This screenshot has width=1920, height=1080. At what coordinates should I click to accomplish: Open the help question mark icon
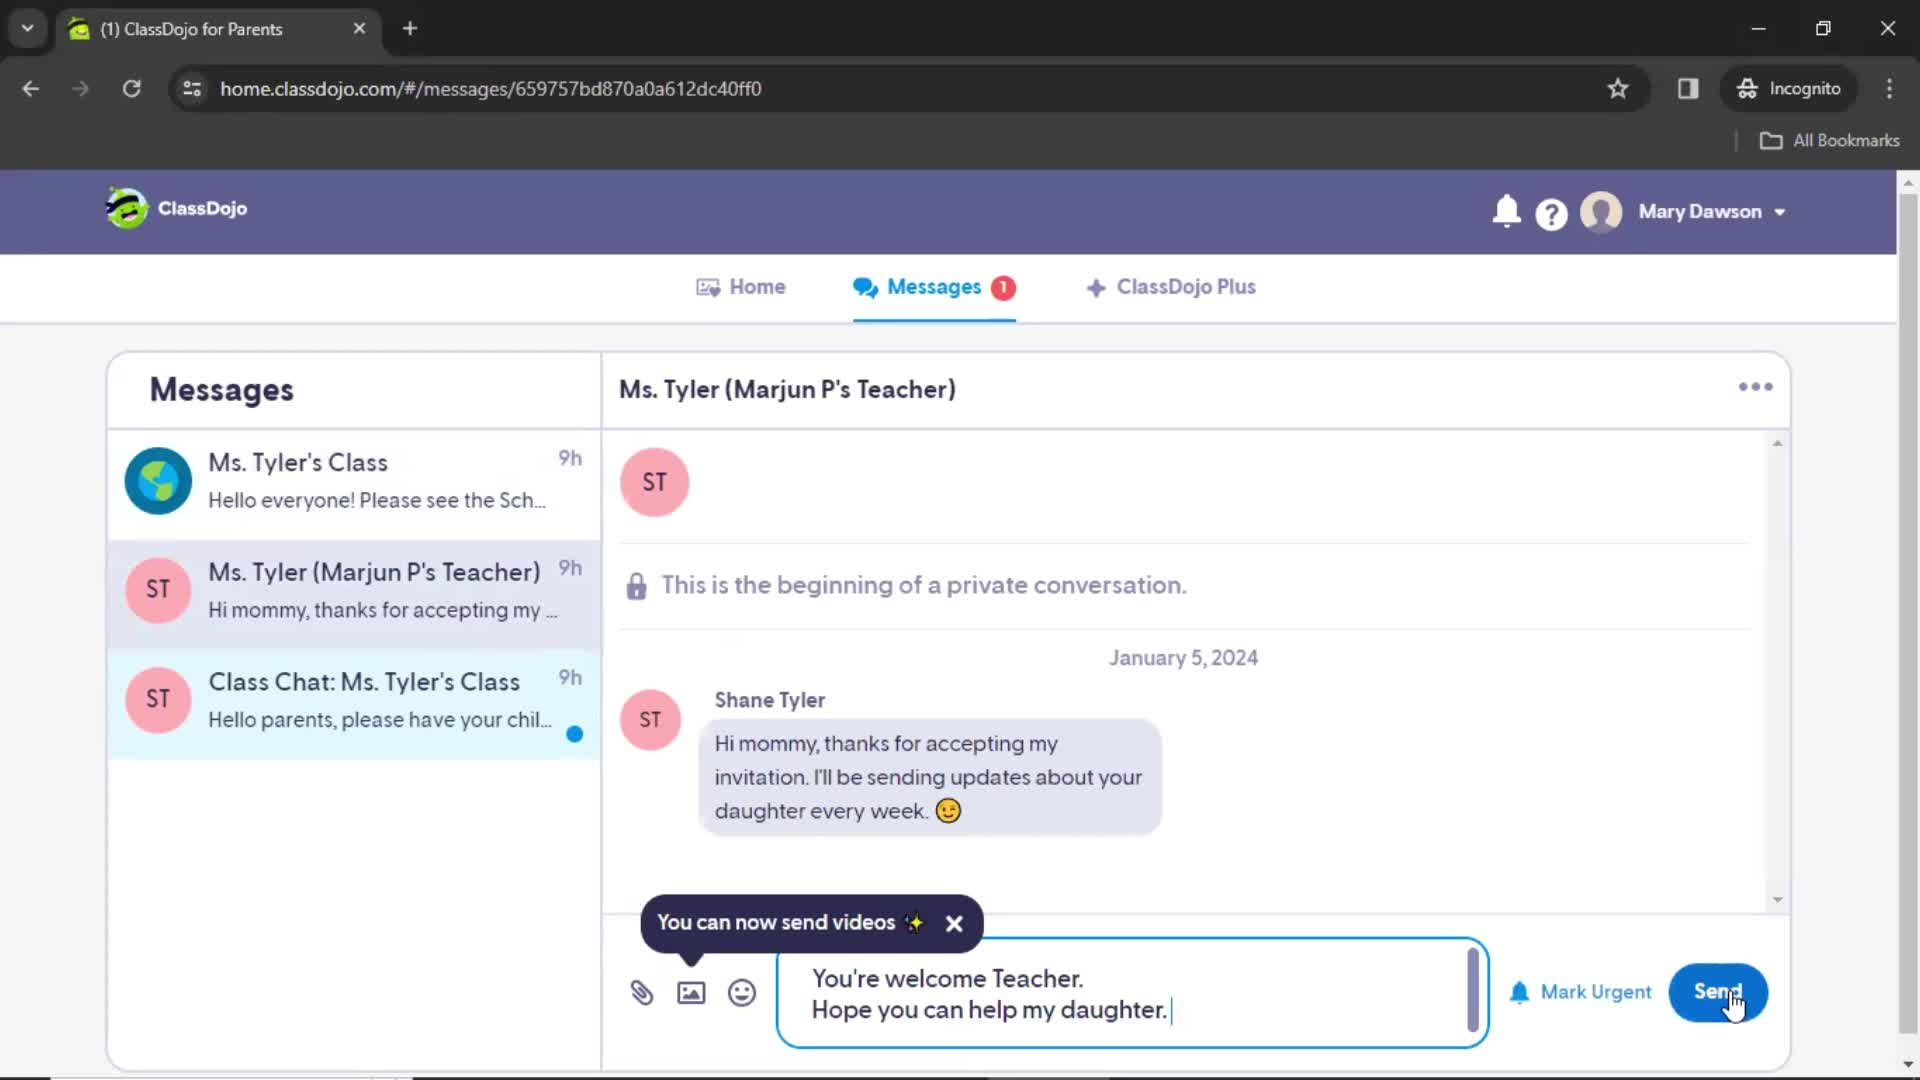[1551, 214]
